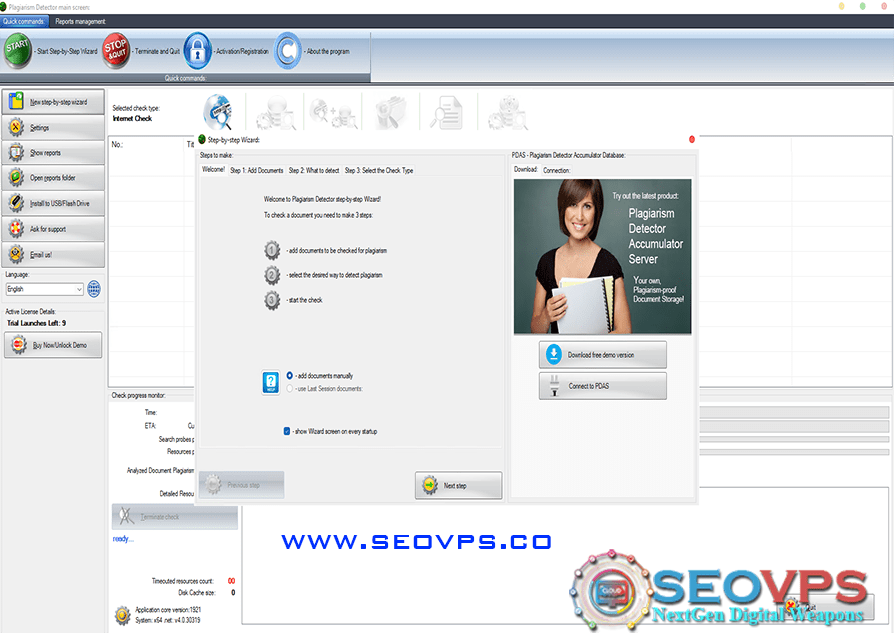The height and width of the screenshot is (633, 894).
Task: Open the Connection tab in the PDAS panel
Action: pyautogui.click(x=556, y=171)
